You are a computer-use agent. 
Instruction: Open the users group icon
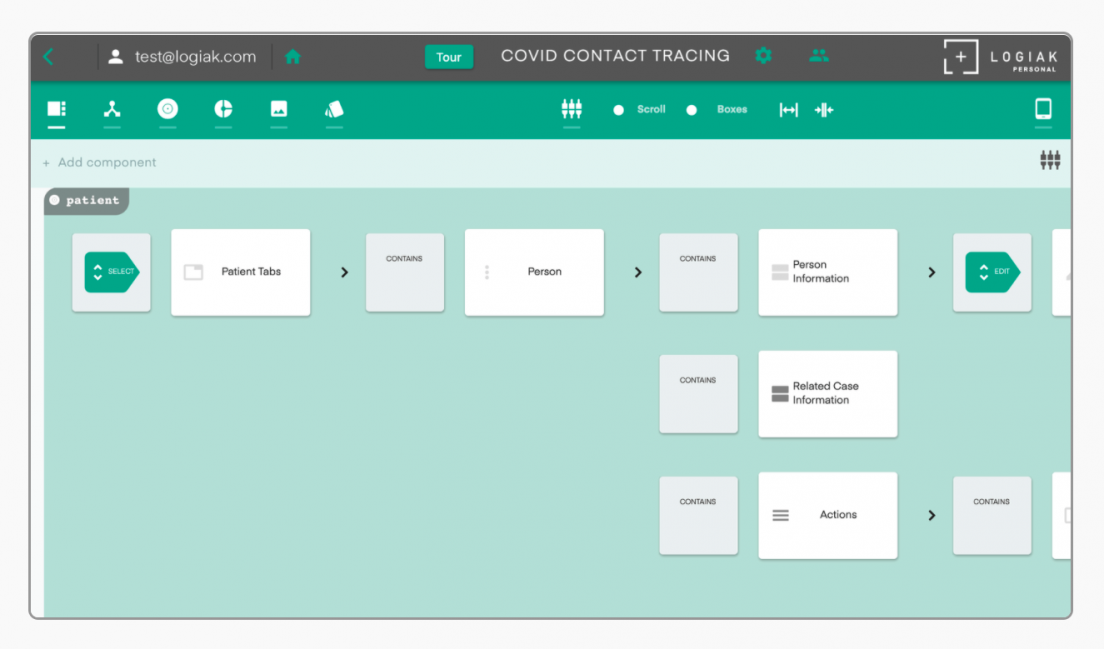pos(819,56)
